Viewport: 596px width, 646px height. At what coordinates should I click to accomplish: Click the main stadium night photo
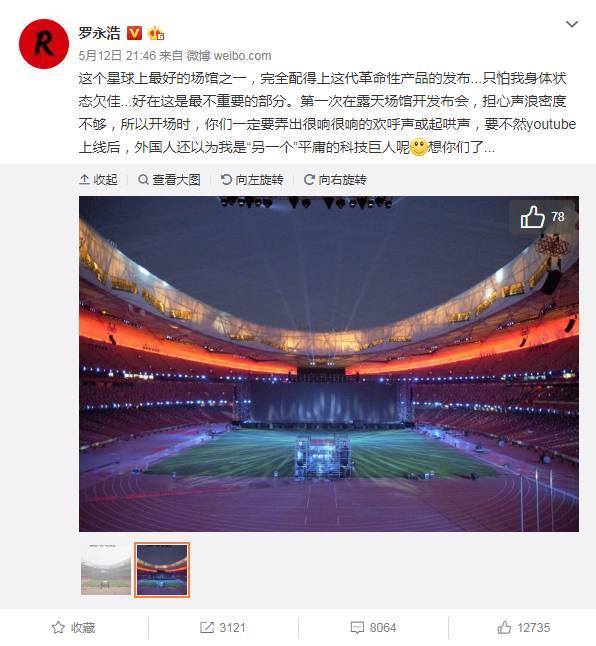329,364
